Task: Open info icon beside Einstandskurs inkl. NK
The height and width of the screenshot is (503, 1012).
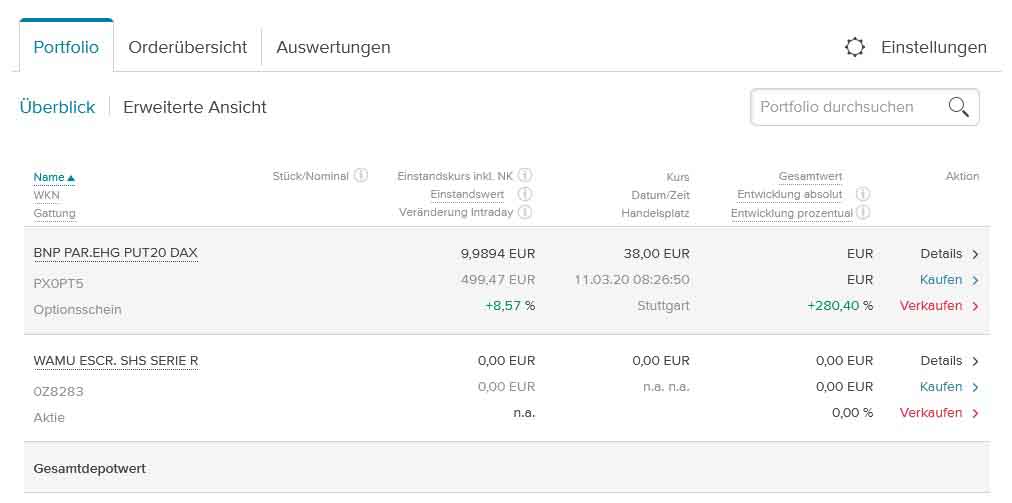Action: click(x=524, y=176)
